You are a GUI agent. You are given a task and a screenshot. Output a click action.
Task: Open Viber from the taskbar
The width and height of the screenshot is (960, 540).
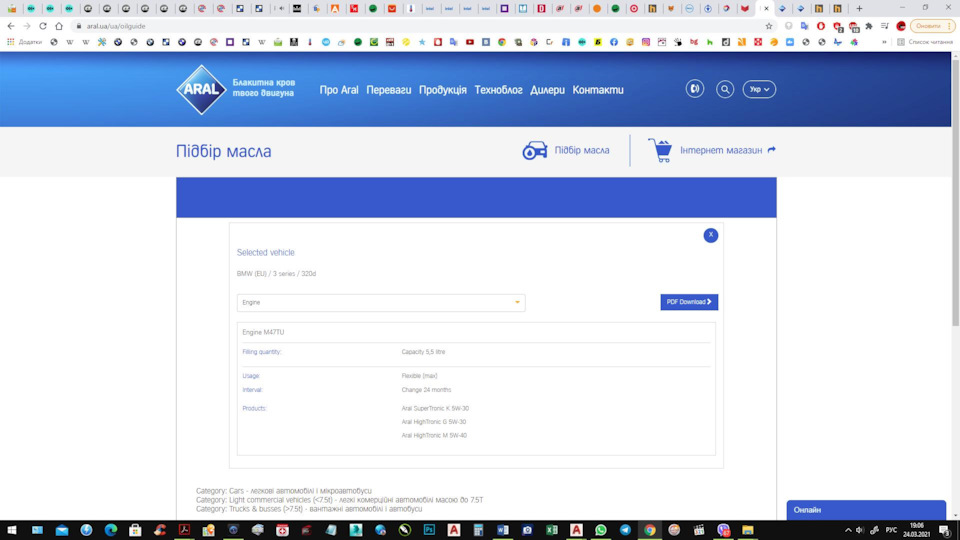pyautogui.click(x=724, y=530)
